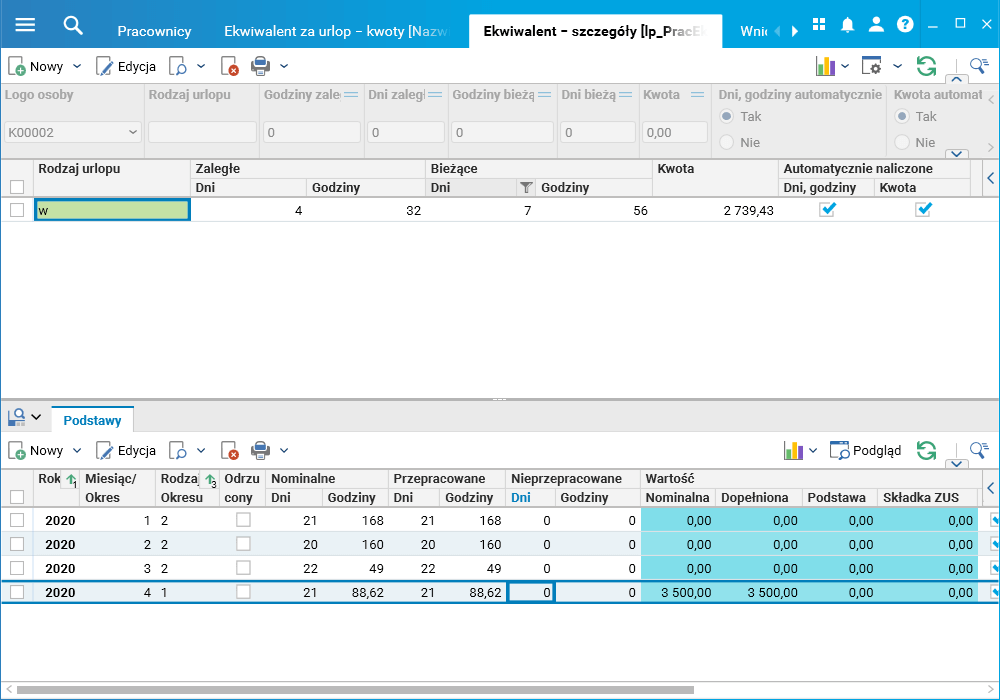Click the upper toolbar printer icon

click(260, 67)
